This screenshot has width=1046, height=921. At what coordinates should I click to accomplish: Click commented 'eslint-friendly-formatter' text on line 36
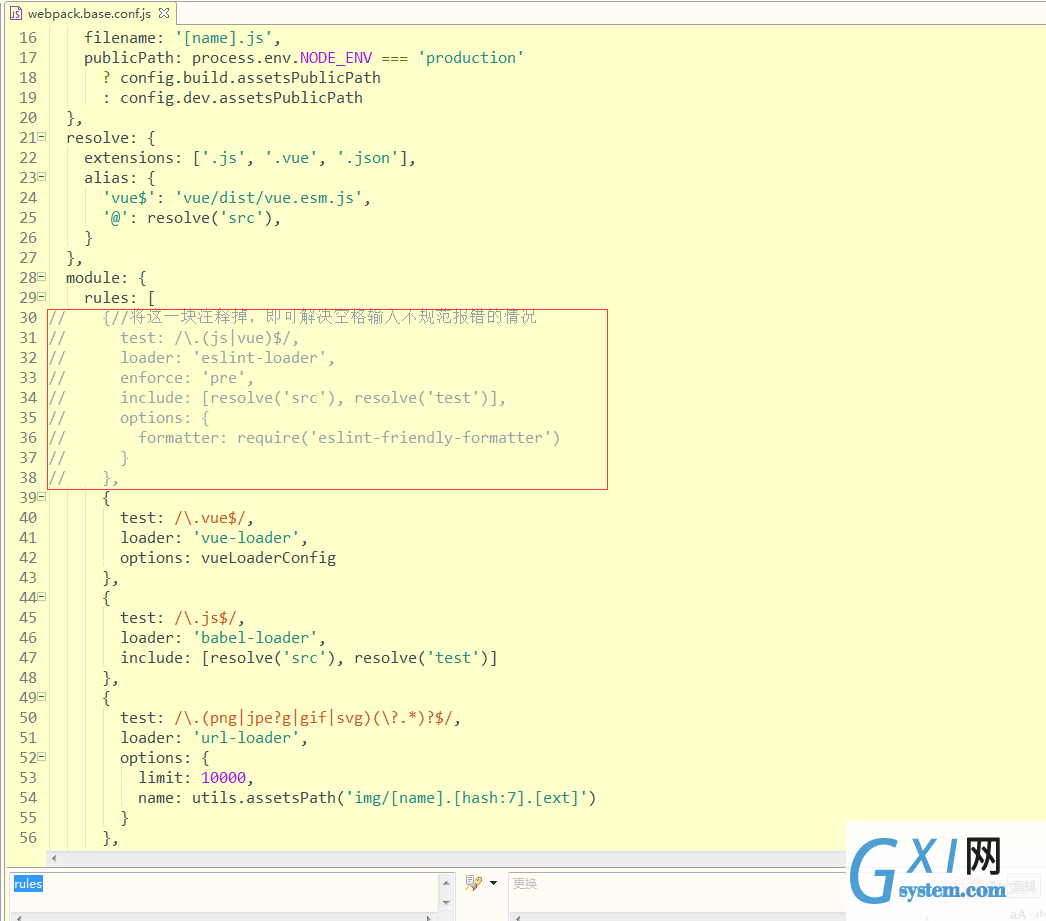430,438
